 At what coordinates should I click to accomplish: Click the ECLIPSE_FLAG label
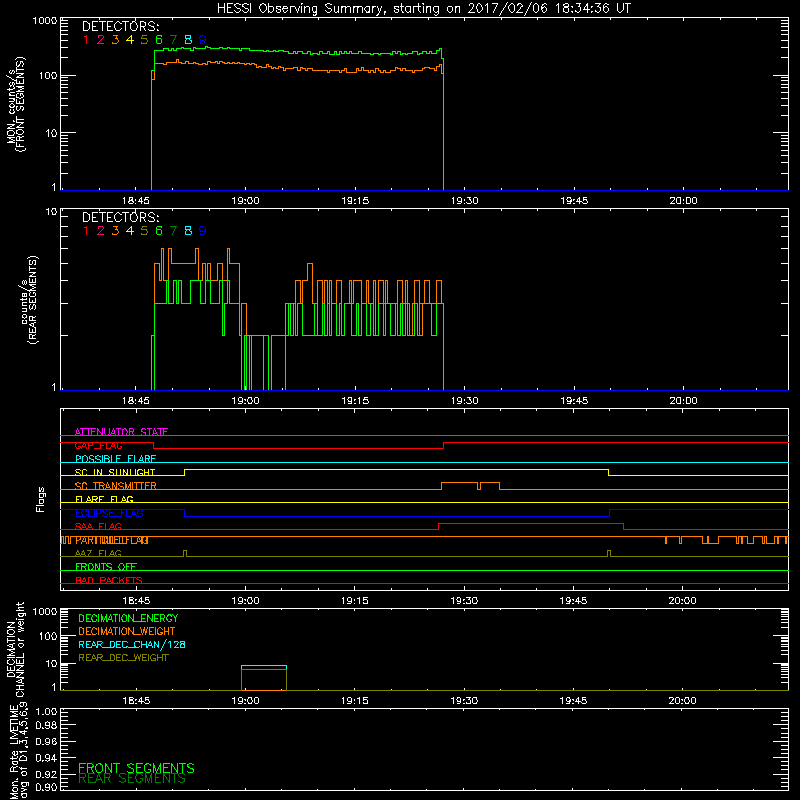(x=109, y=513)
